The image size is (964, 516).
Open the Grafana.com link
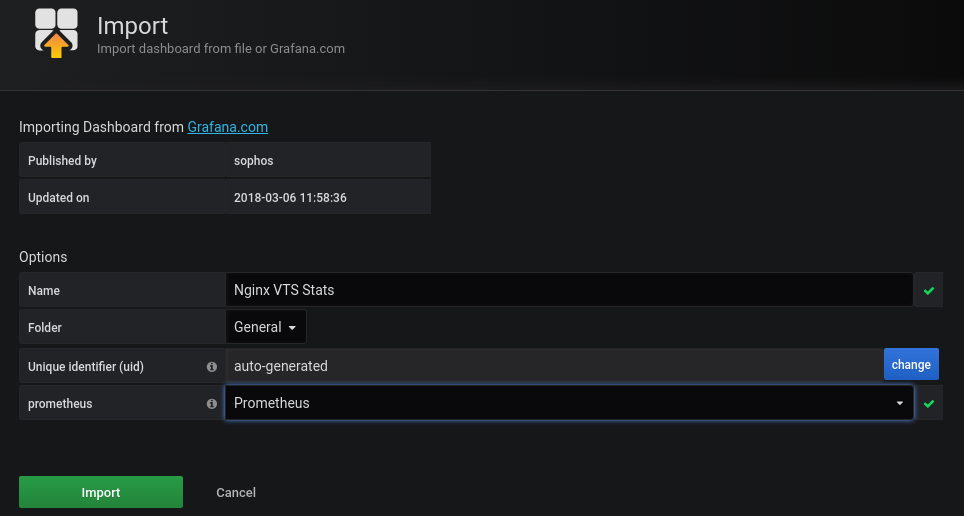click(227, 127)
